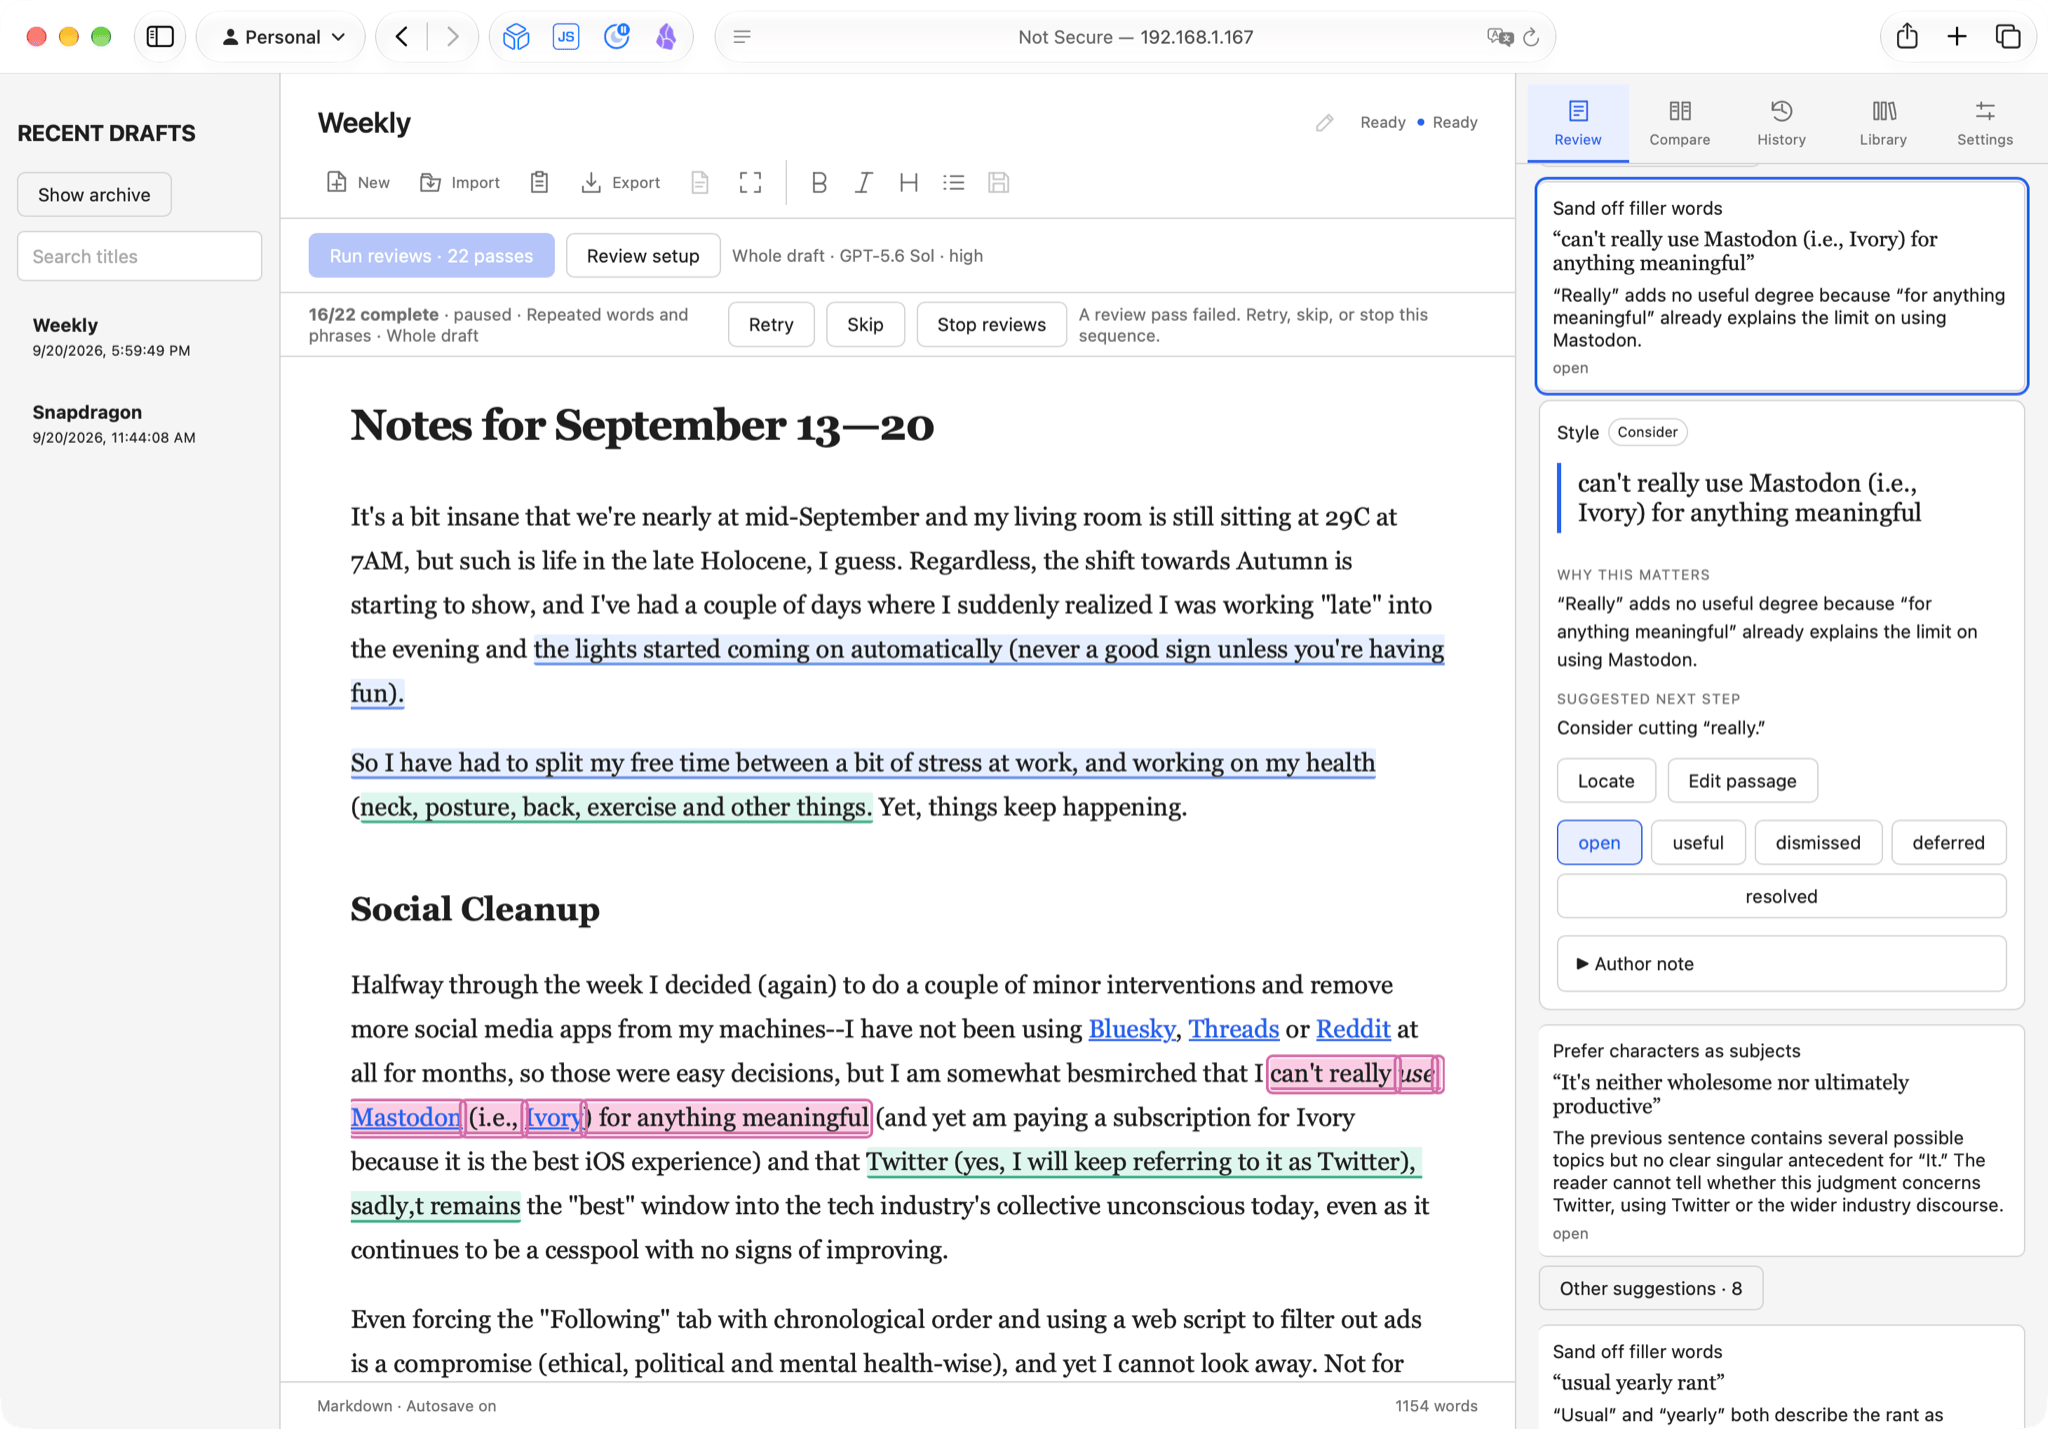Insert bulleted list icon
The image size is (2048, 1429).
(x=953, y=182)
